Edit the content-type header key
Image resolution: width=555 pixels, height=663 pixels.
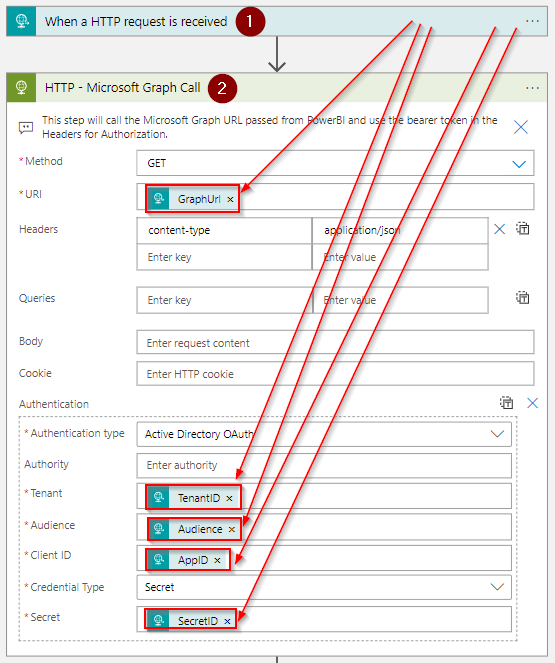click(x=224, y=230)
